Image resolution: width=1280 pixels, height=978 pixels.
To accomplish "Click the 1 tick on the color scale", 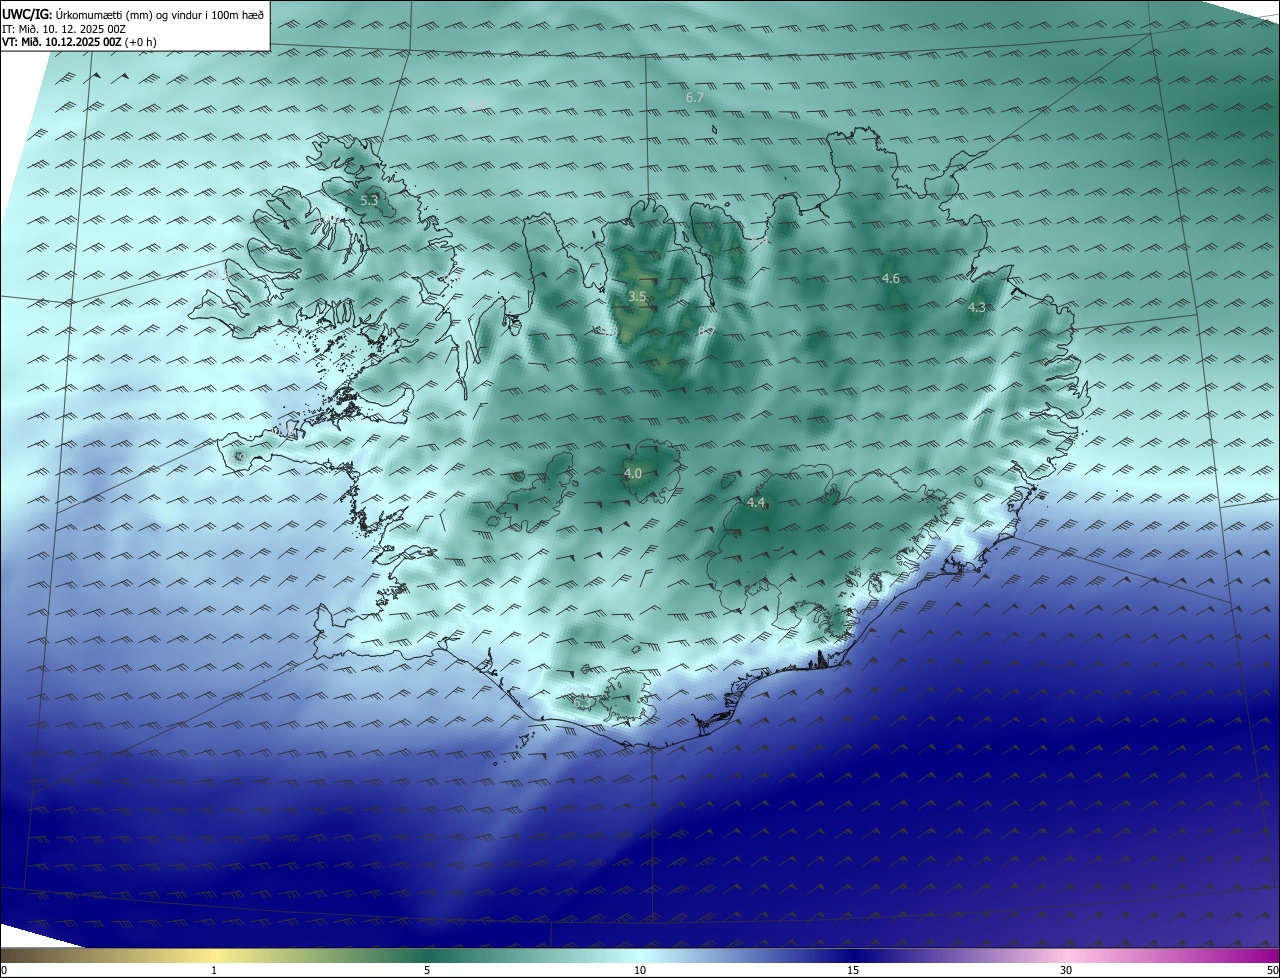I will tap(214, 970).
